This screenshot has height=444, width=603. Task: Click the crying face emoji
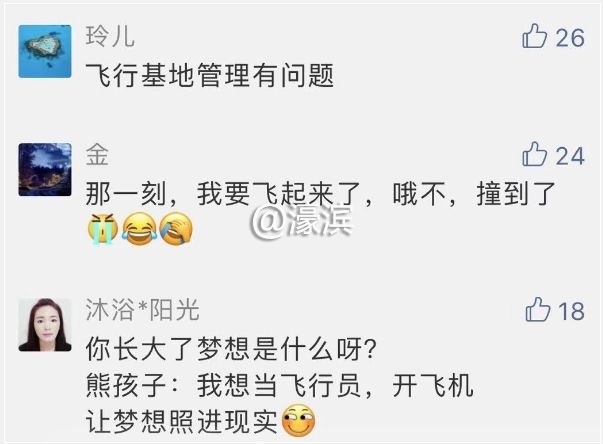[x=102, y=229]
